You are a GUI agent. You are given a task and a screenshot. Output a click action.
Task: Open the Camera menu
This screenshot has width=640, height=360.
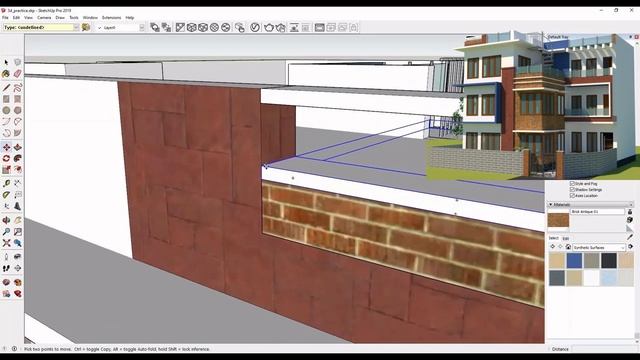coord(44,18)
